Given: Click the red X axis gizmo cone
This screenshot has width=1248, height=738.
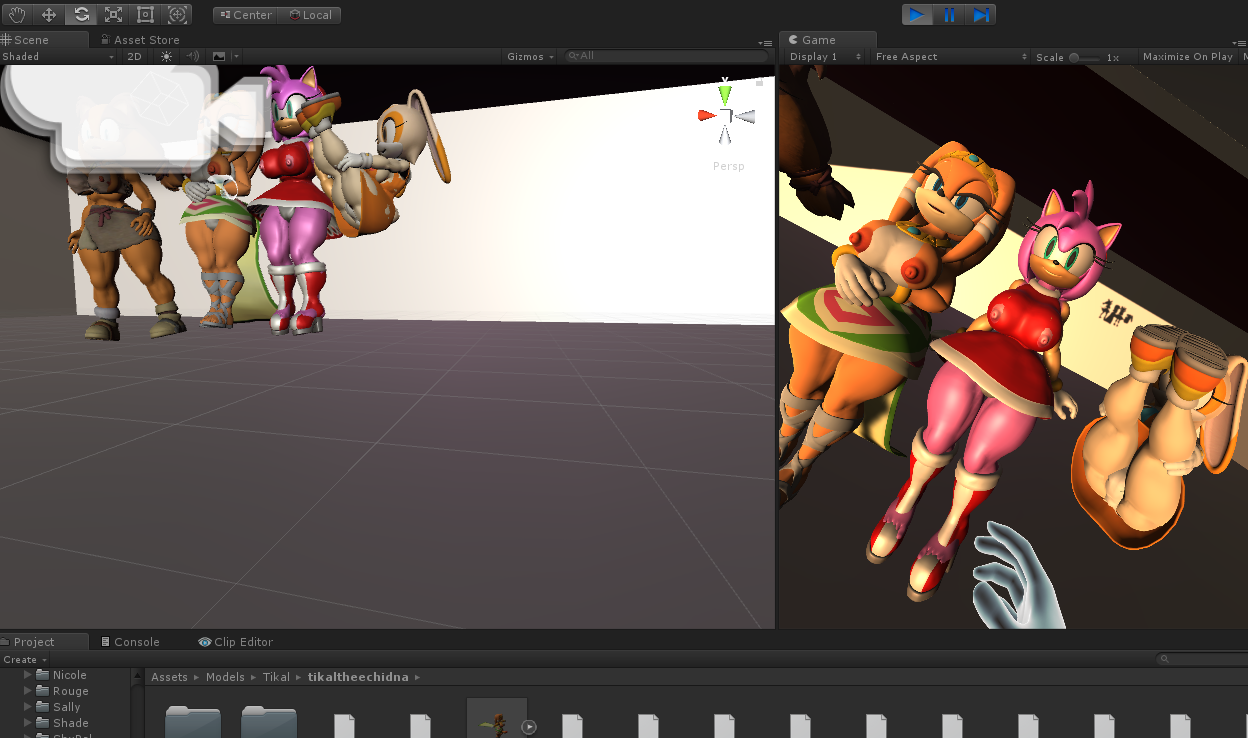Looking at the screenshot, I should coord(706,116).
